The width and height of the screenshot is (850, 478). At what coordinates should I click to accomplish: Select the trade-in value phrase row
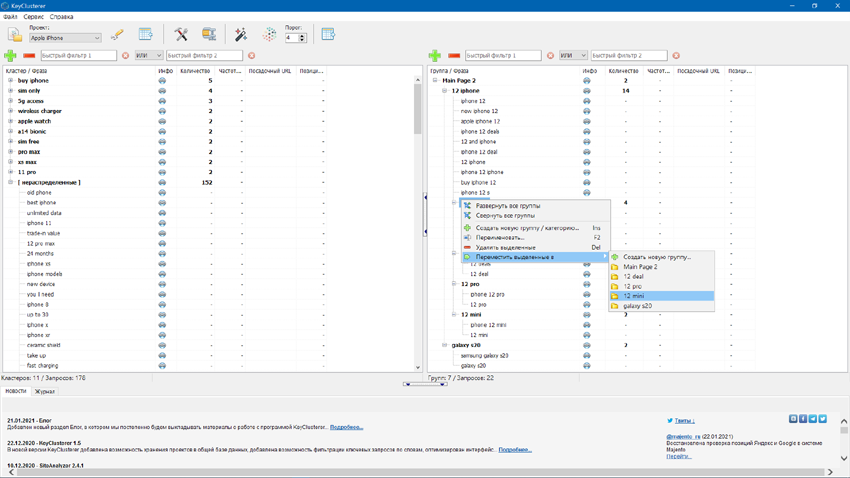pos(43,233)
